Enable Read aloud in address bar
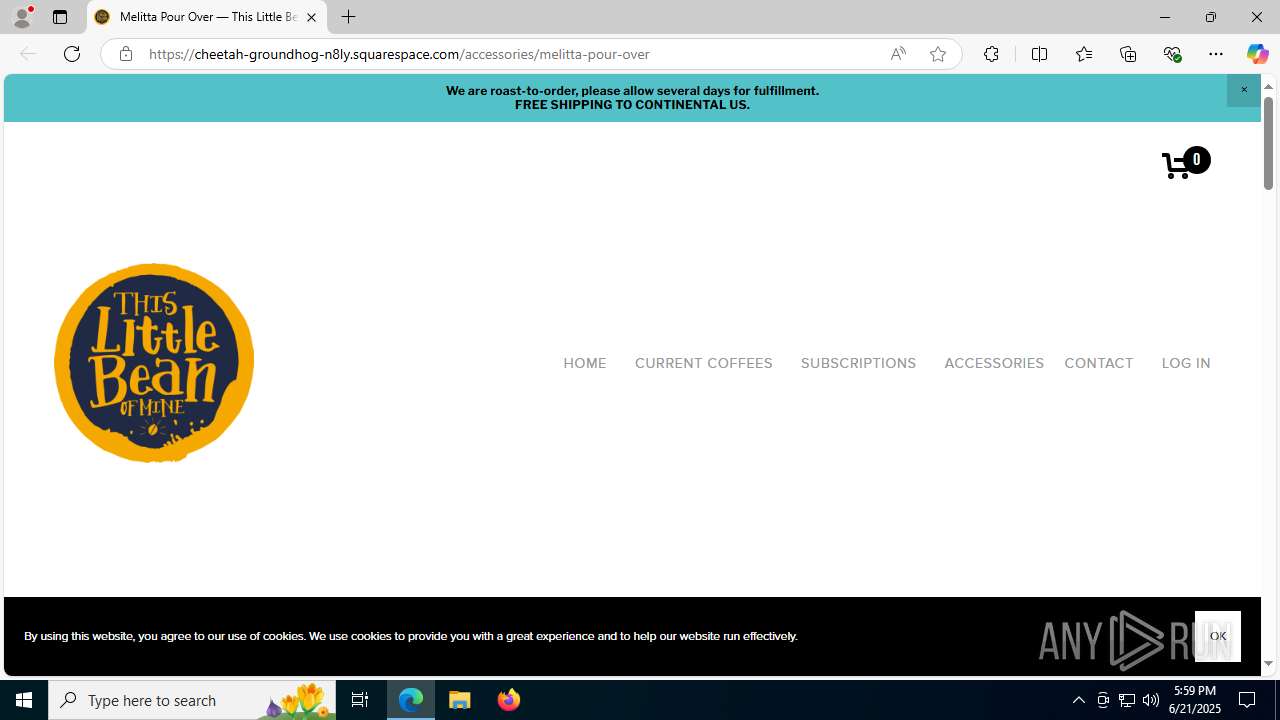The width and height of the screenshot is (1280, 720). coord(898,54)
